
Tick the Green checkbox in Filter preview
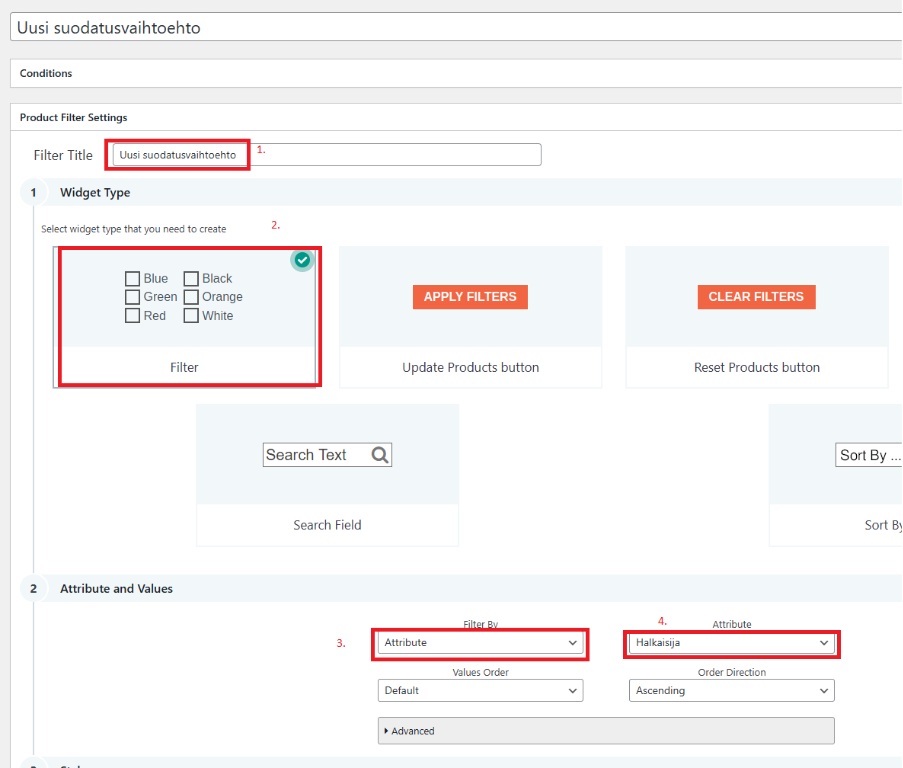132,297
